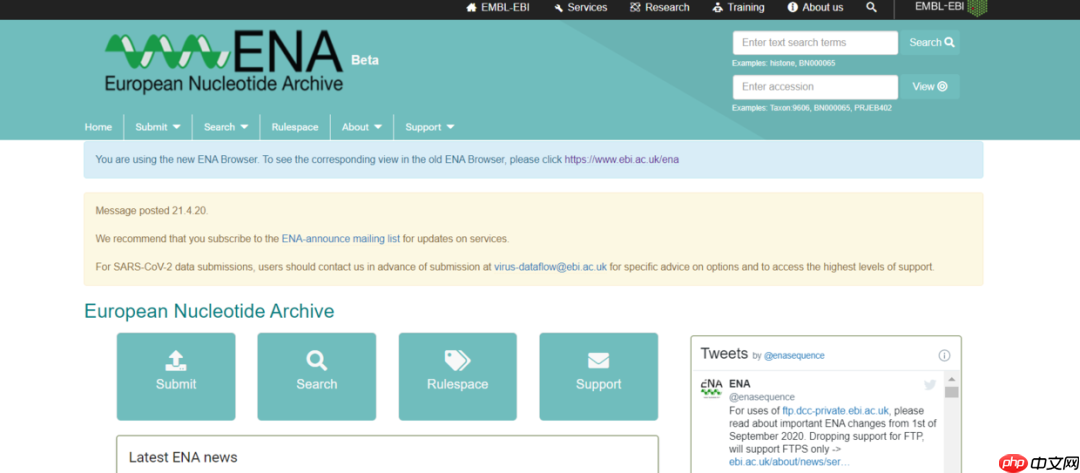Expand the Submit dropdown menu
This screenshot has width=1080, height=473.
[x=158, y=127]
